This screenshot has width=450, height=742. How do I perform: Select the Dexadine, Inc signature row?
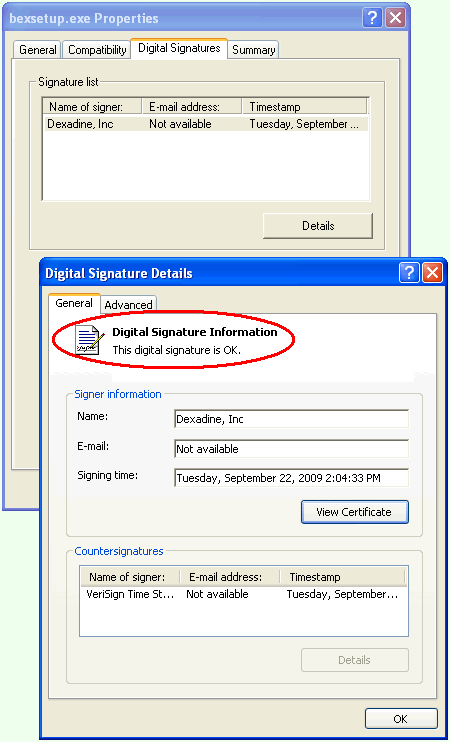click(x=205, y=124)
